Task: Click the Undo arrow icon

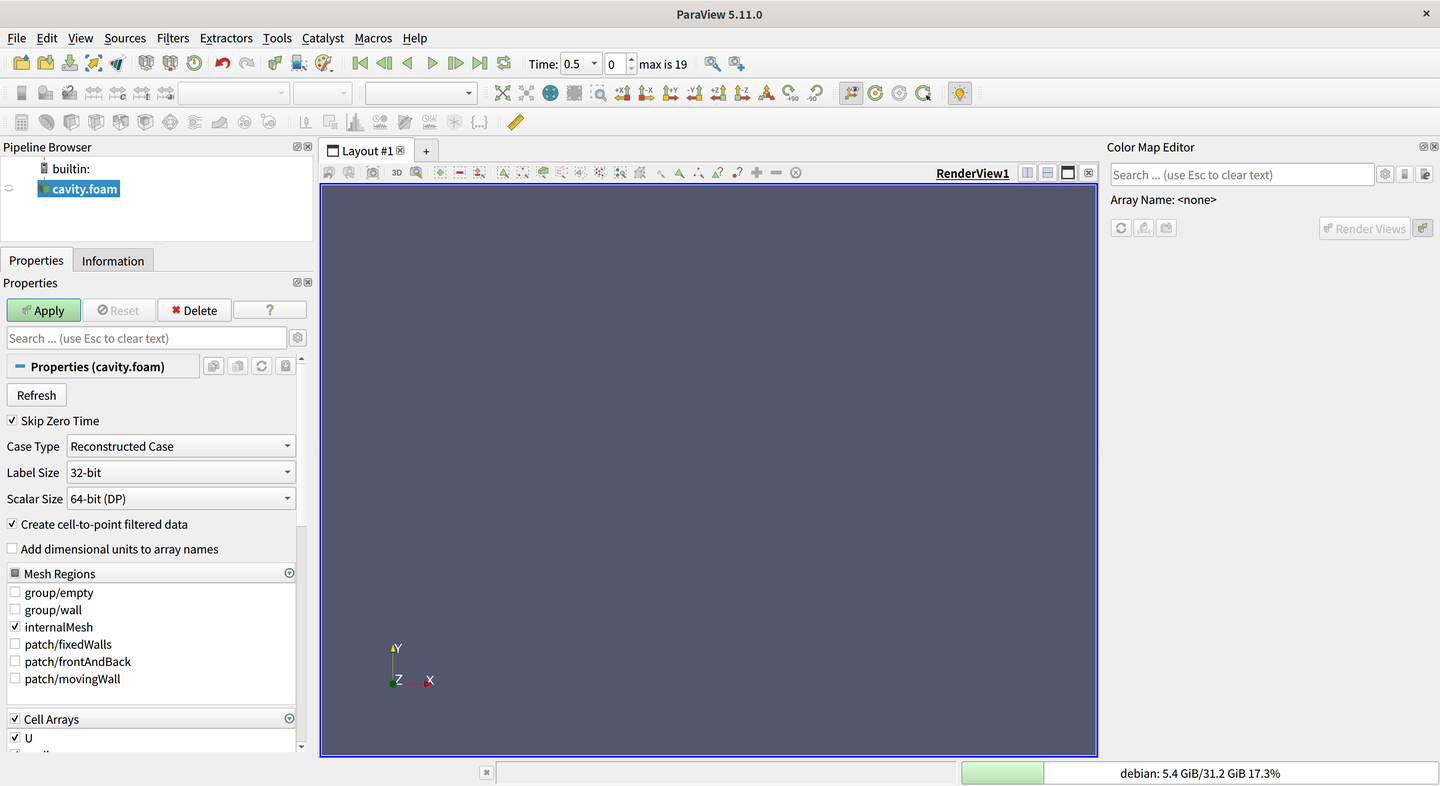Action: (222, 64)
